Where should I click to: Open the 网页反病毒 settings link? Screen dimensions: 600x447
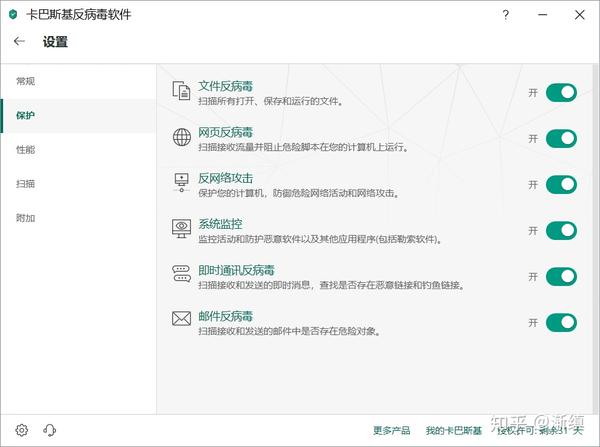225,132
